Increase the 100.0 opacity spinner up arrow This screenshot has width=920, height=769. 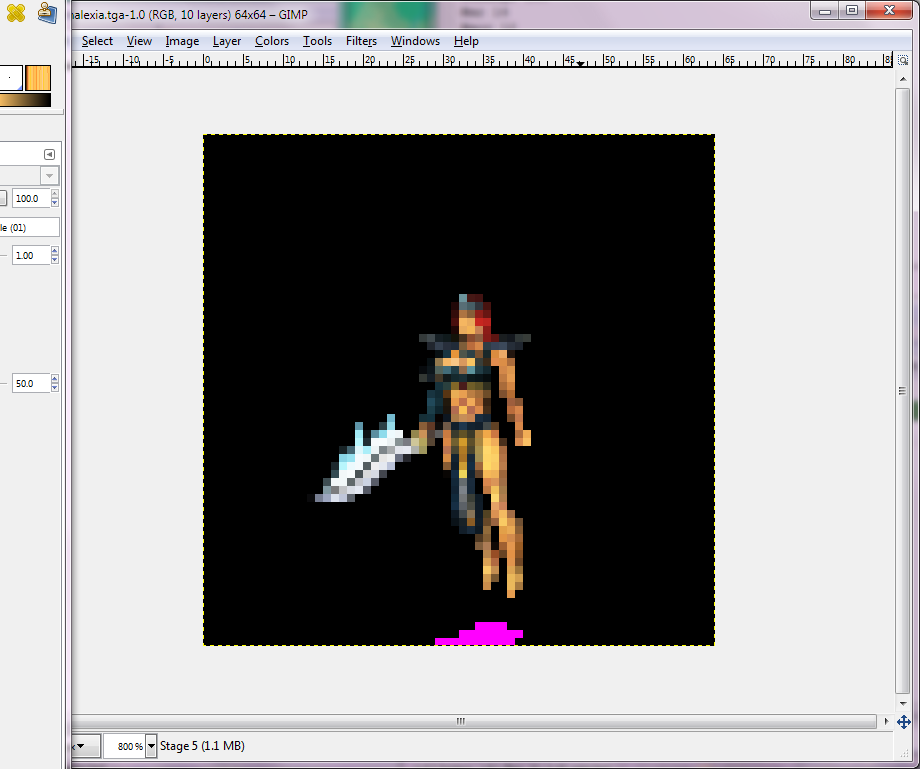click(55, 194)
